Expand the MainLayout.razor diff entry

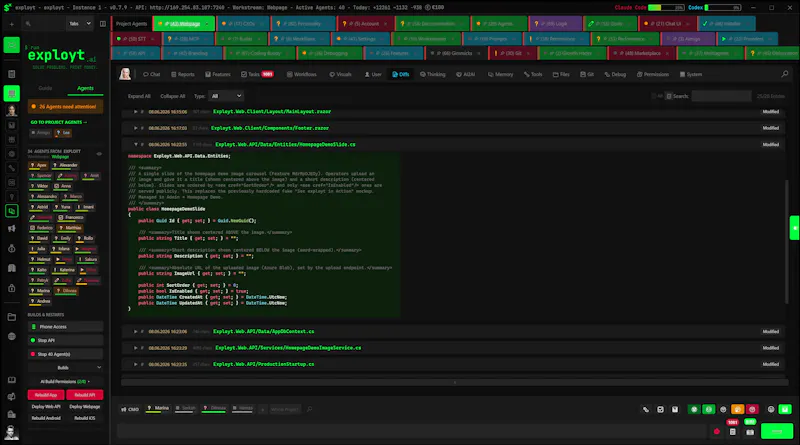[x=135, y=111]
